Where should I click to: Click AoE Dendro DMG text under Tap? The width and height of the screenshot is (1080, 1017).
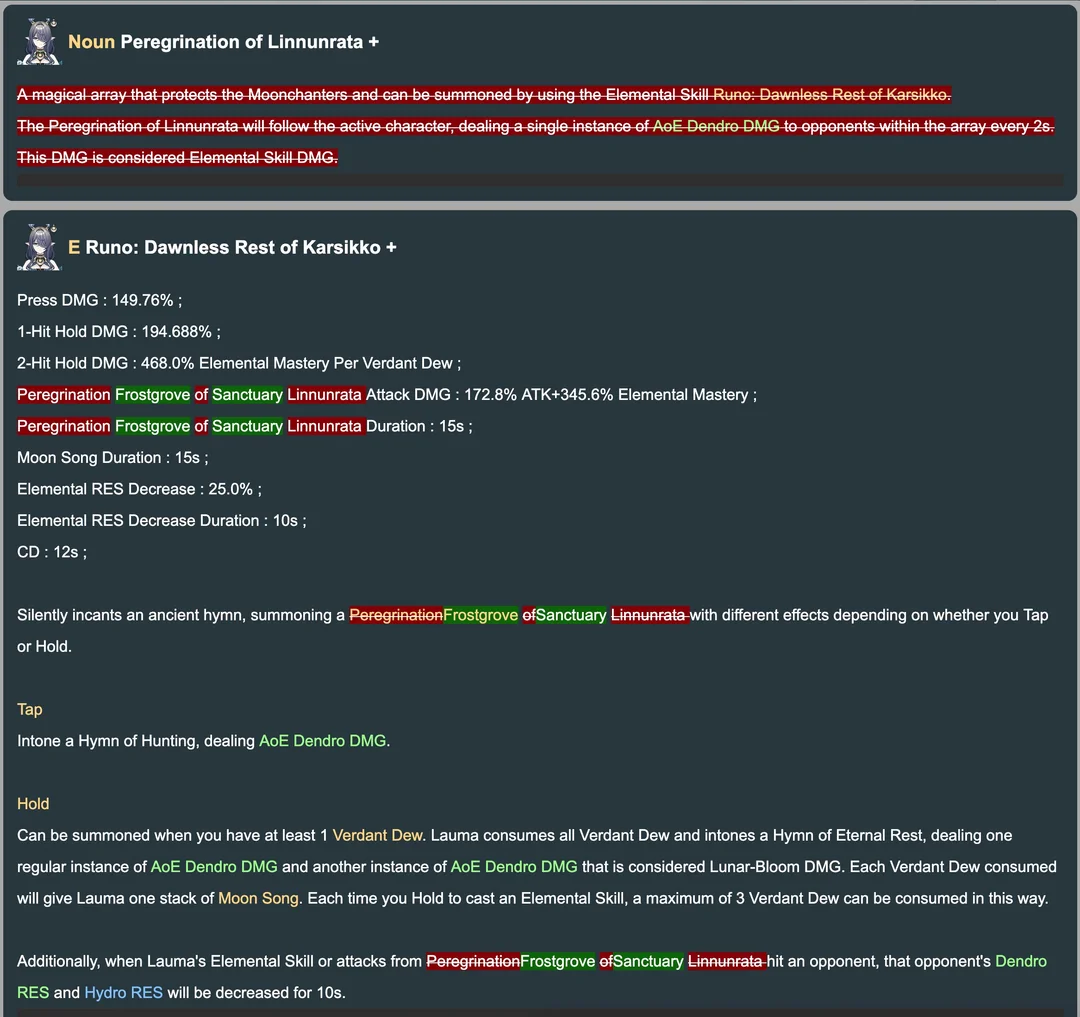pyautogui.click(x=322, y=741)
